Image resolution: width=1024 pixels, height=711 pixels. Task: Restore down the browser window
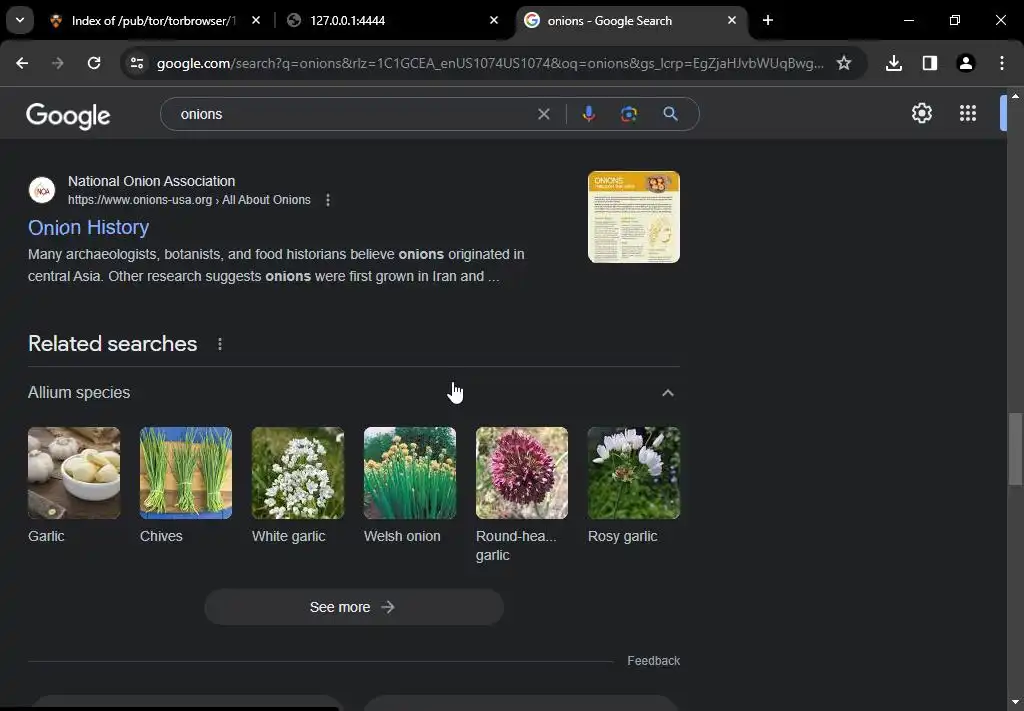tap(955, 20)
